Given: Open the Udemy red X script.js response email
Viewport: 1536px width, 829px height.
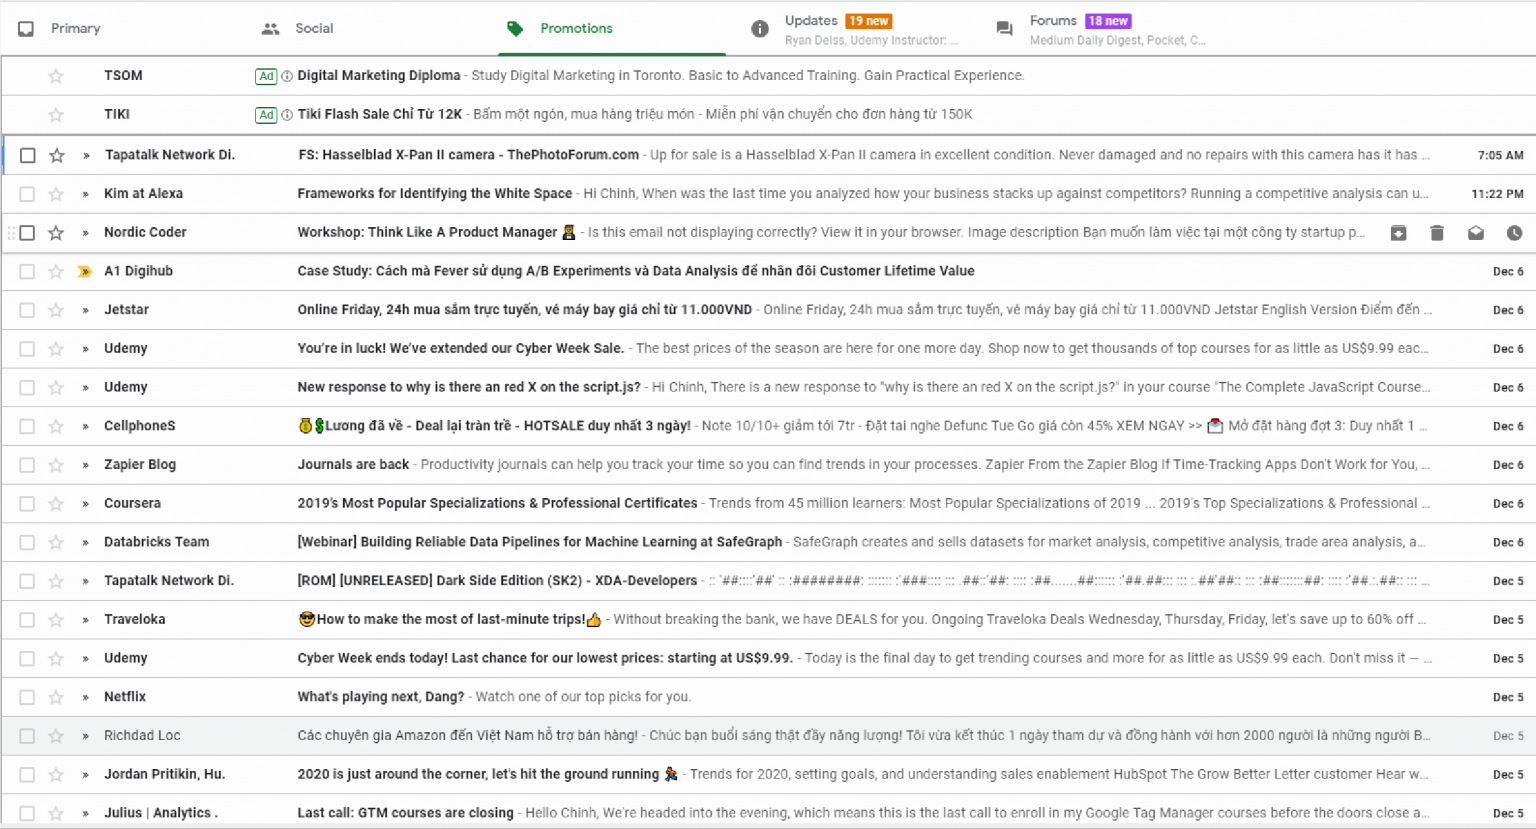Looking at the screenshot, I should (768, 387).
